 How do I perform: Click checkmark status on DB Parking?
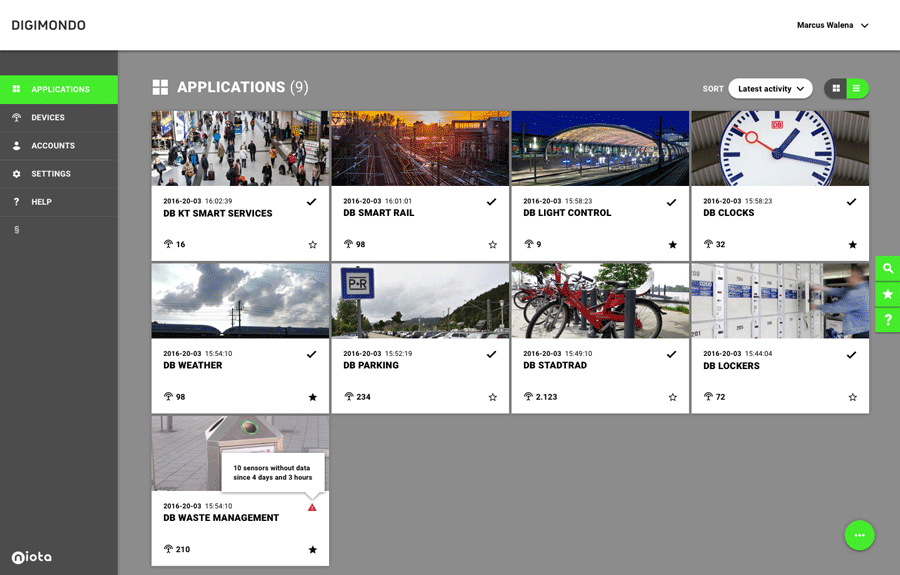(492, 354)
